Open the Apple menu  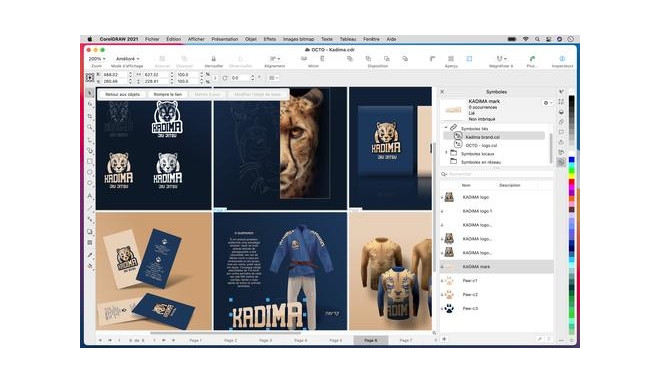coord(90,39)
